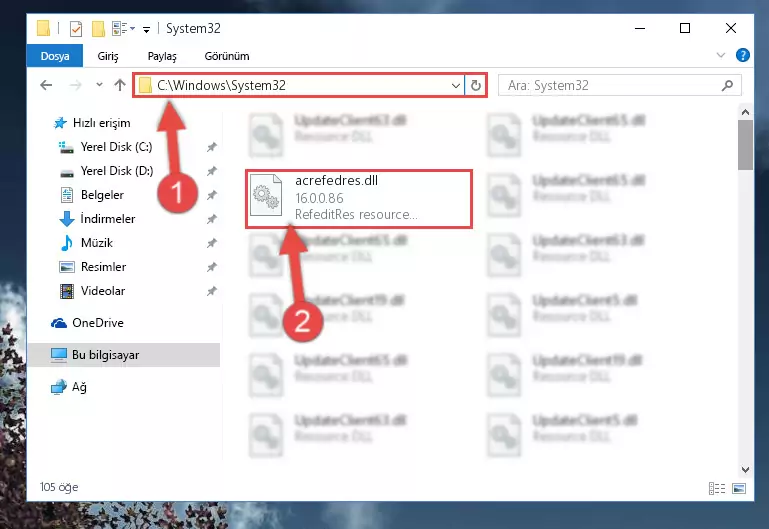The height and width of the screenshot is (529, 769).
Task: Open the recent locations dropdown arrow
Action: point(100,85)
